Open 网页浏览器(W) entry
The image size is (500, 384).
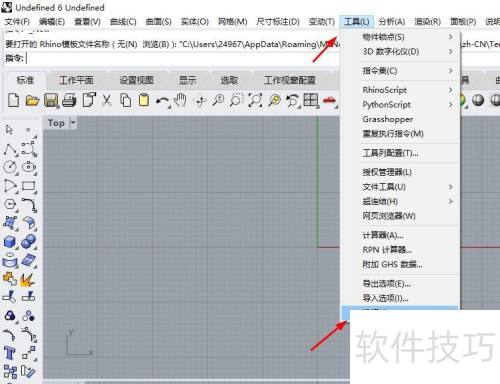point(400,216)
